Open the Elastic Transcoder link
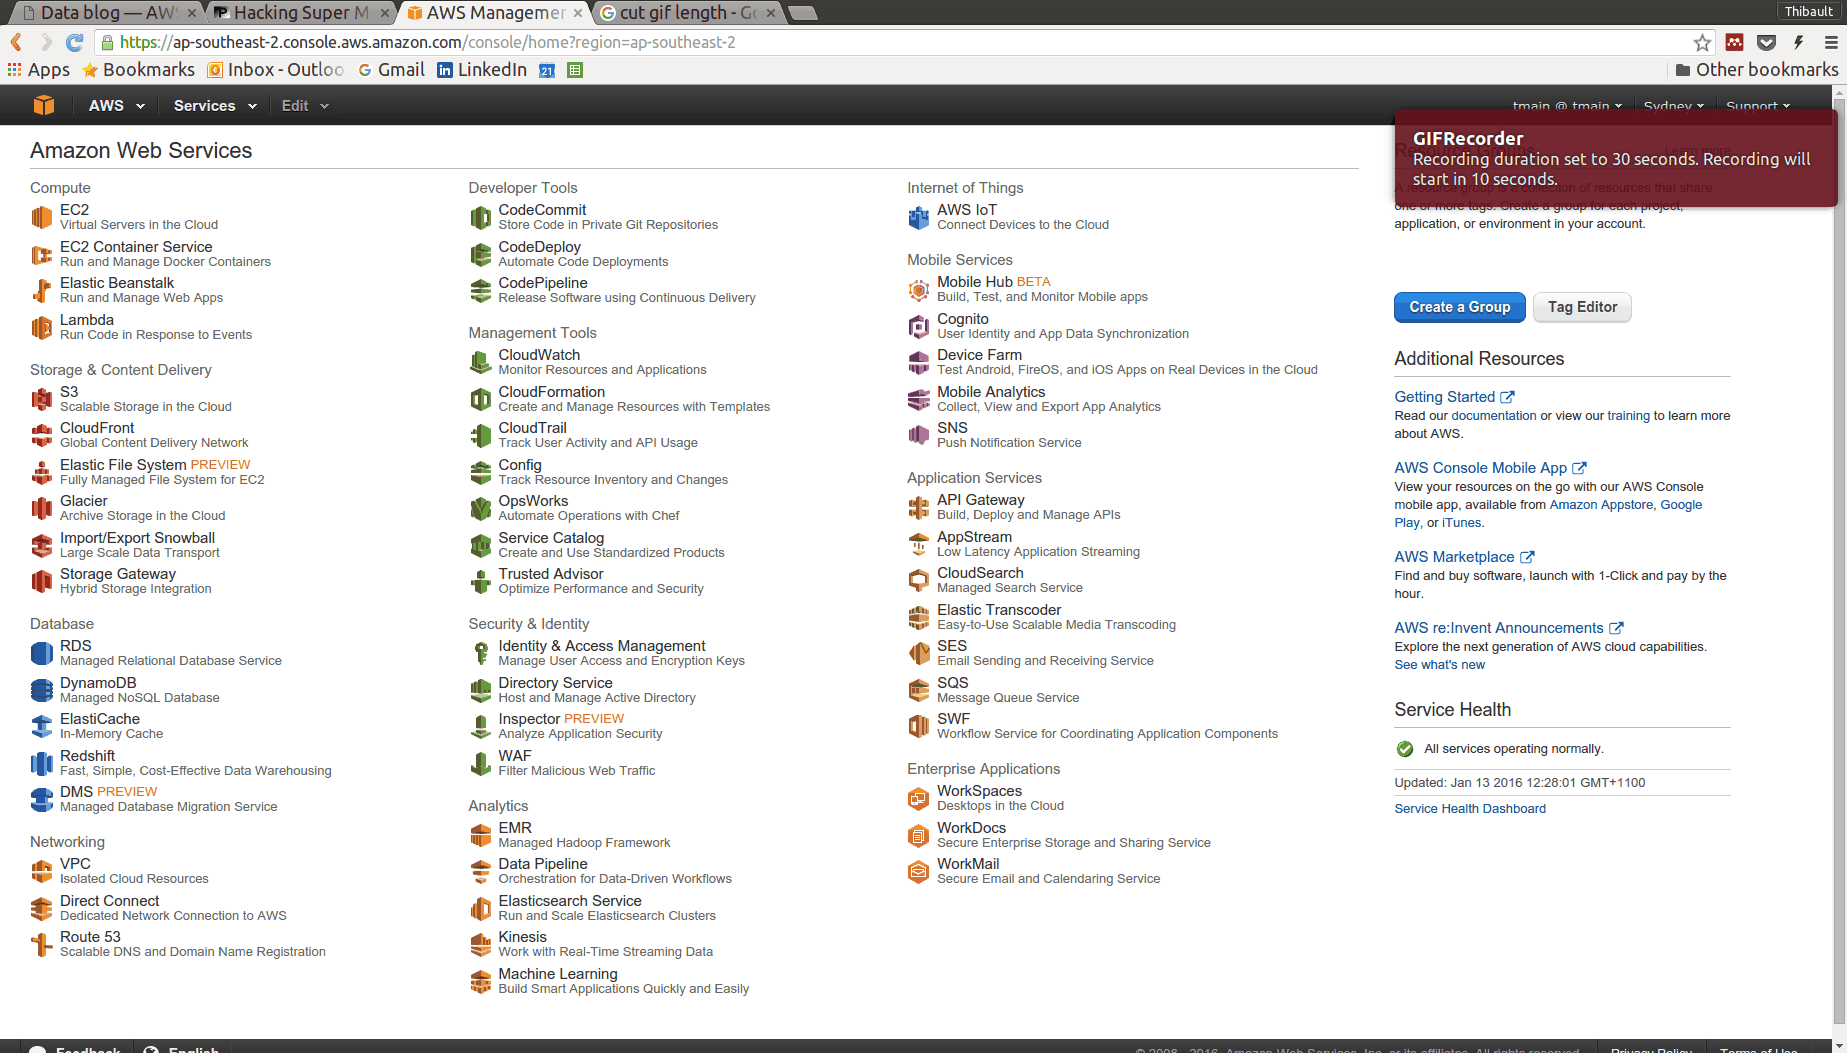 999,610
